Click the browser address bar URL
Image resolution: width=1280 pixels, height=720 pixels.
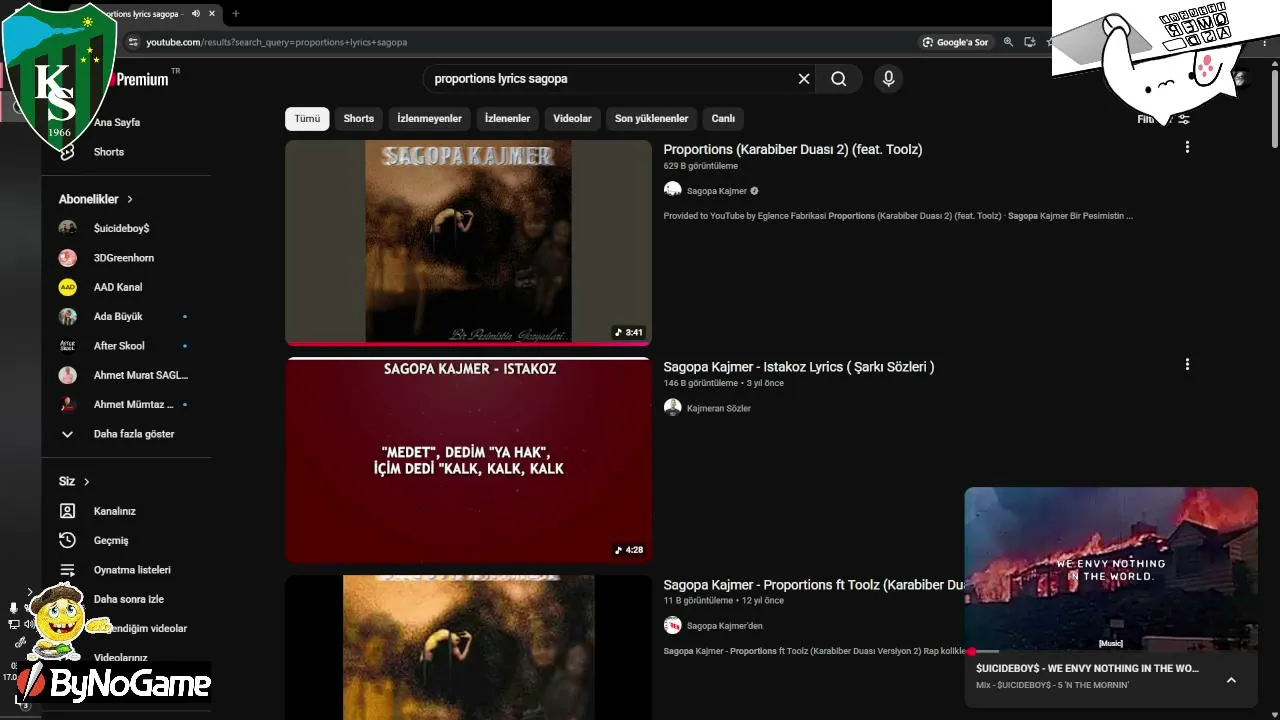tap(277, 42)
